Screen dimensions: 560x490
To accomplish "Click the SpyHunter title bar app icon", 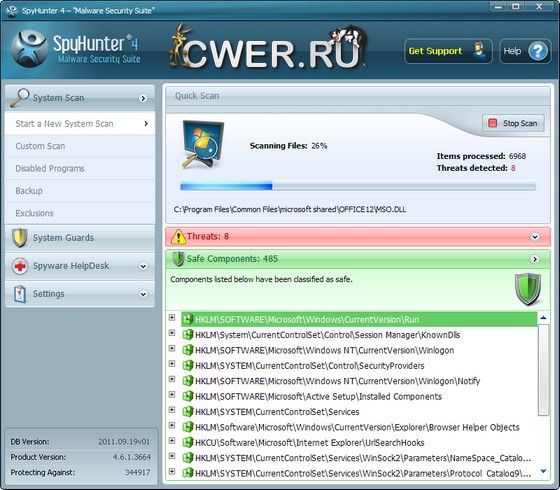I will click(x=12, y=11).
